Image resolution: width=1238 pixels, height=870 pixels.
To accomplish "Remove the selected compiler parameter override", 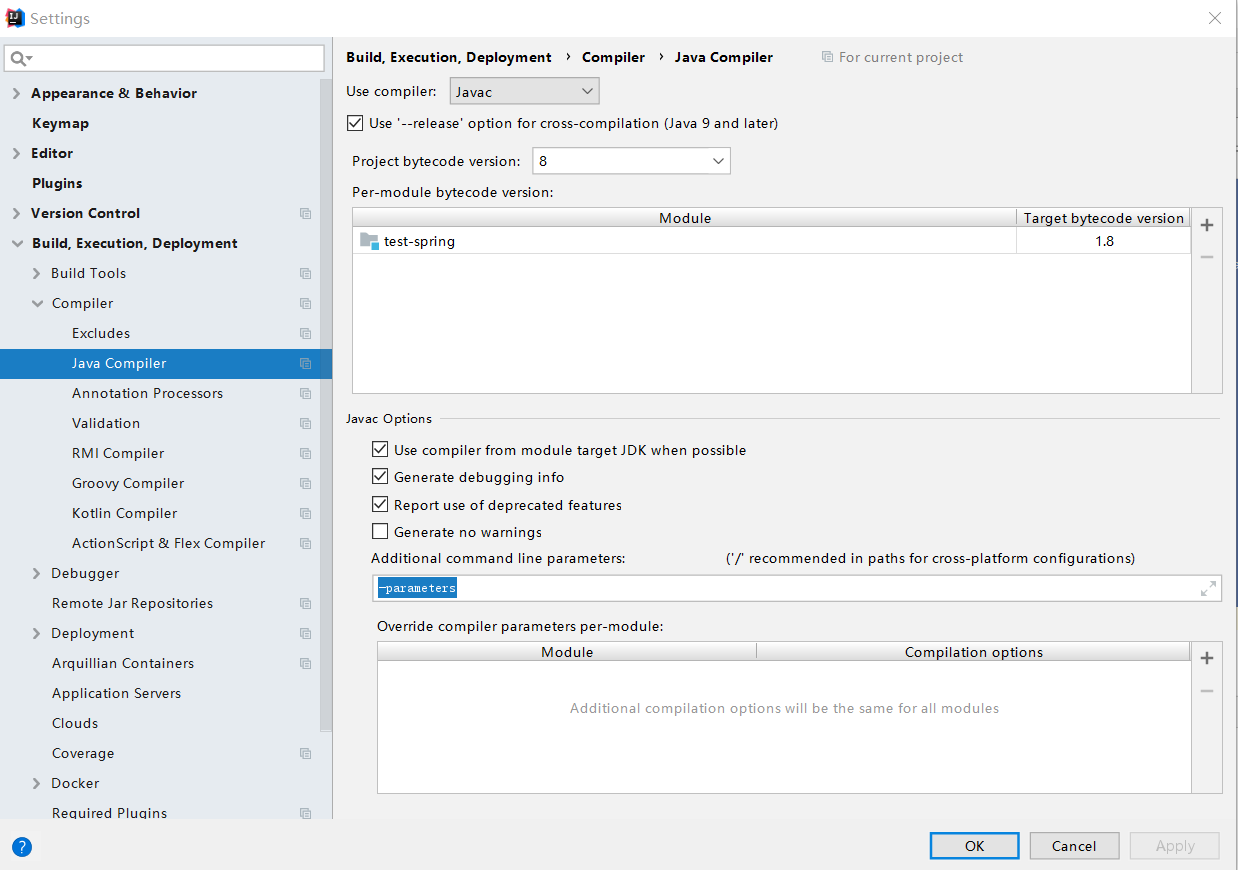I will [1207, 691].
